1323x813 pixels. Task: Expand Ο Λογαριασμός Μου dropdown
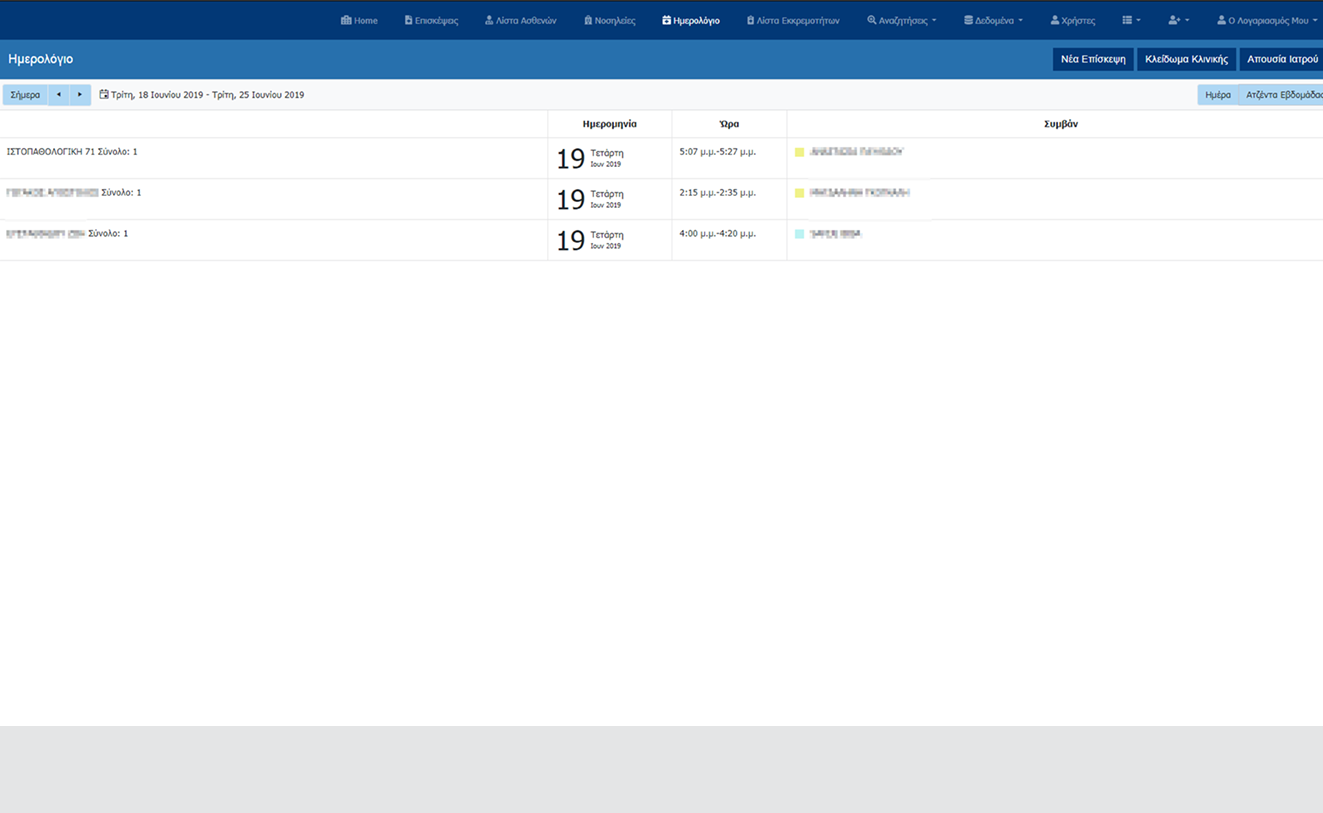pos(1267,20)
